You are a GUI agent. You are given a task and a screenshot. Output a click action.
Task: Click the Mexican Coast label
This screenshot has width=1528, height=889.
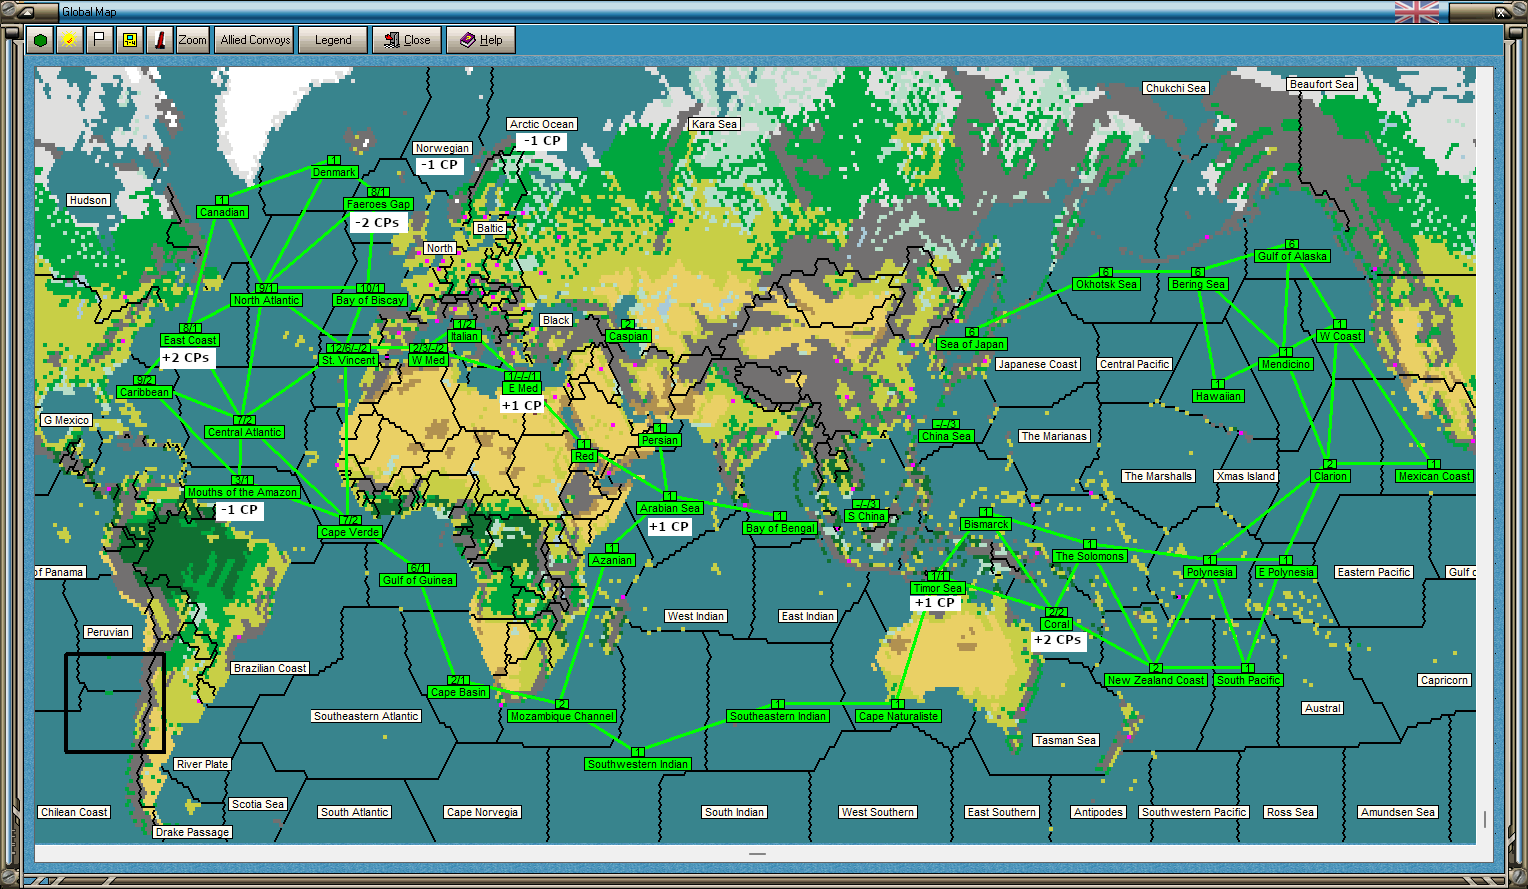1434,476
